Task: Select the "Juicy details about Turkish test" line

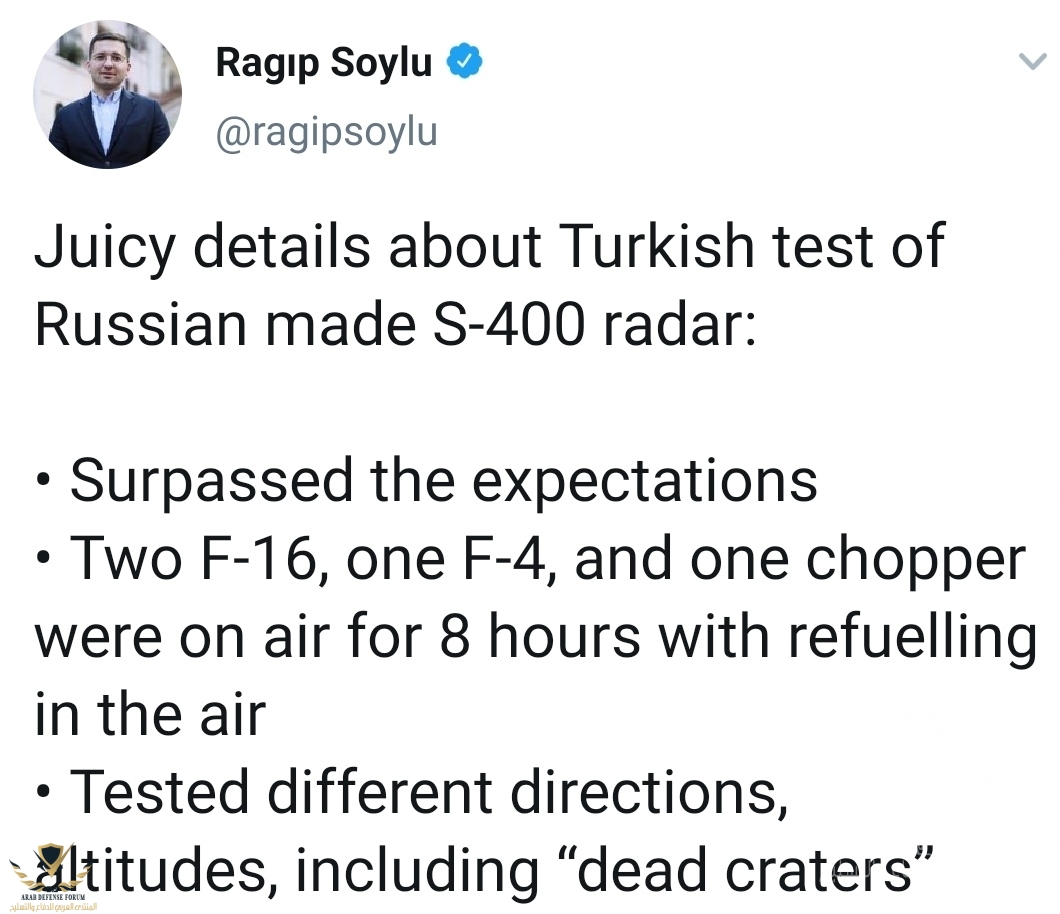Action: coord(489,247)
